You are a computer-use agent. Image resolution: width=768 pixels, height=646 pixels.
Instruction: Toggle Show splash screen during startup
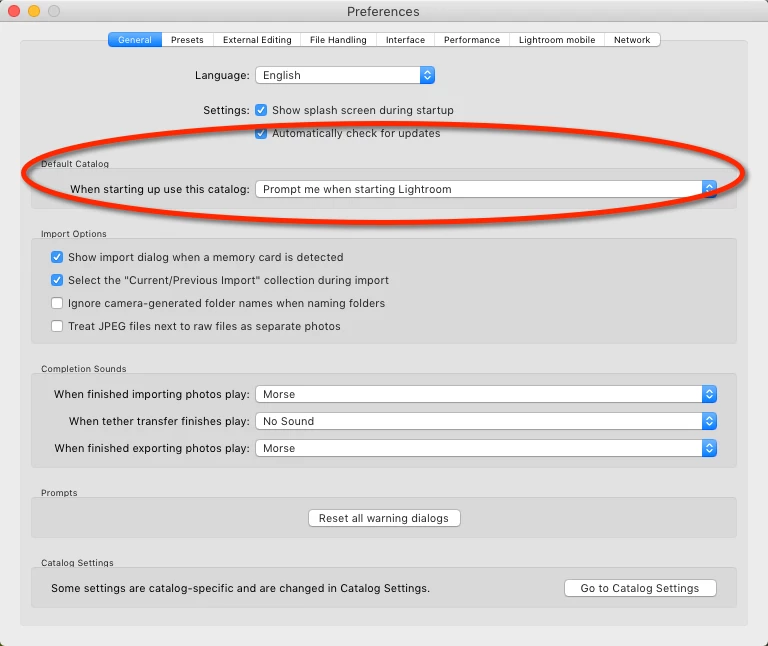[x=261, y=110]
